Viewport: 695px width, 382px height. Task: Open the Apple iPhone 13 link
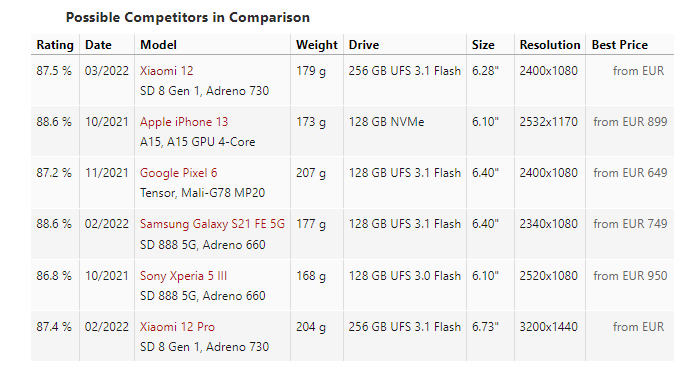(184, 122)
